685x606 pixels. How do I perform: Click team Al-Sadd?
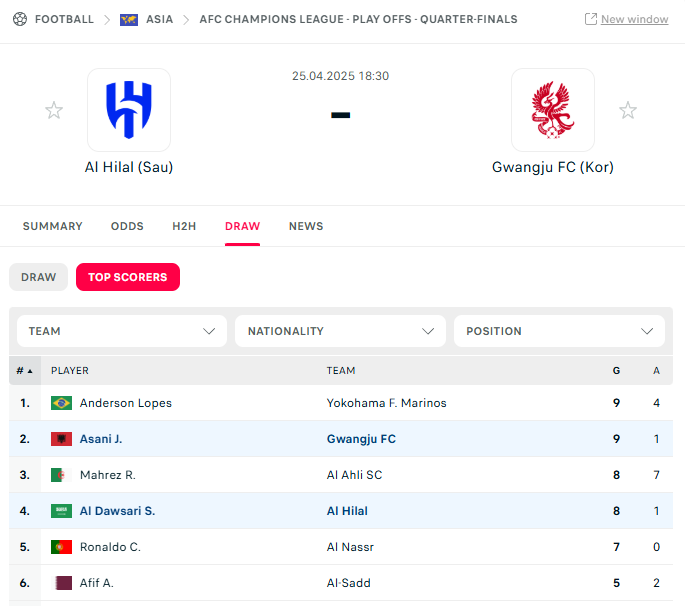pyautogui.click(x=349, y=583)
